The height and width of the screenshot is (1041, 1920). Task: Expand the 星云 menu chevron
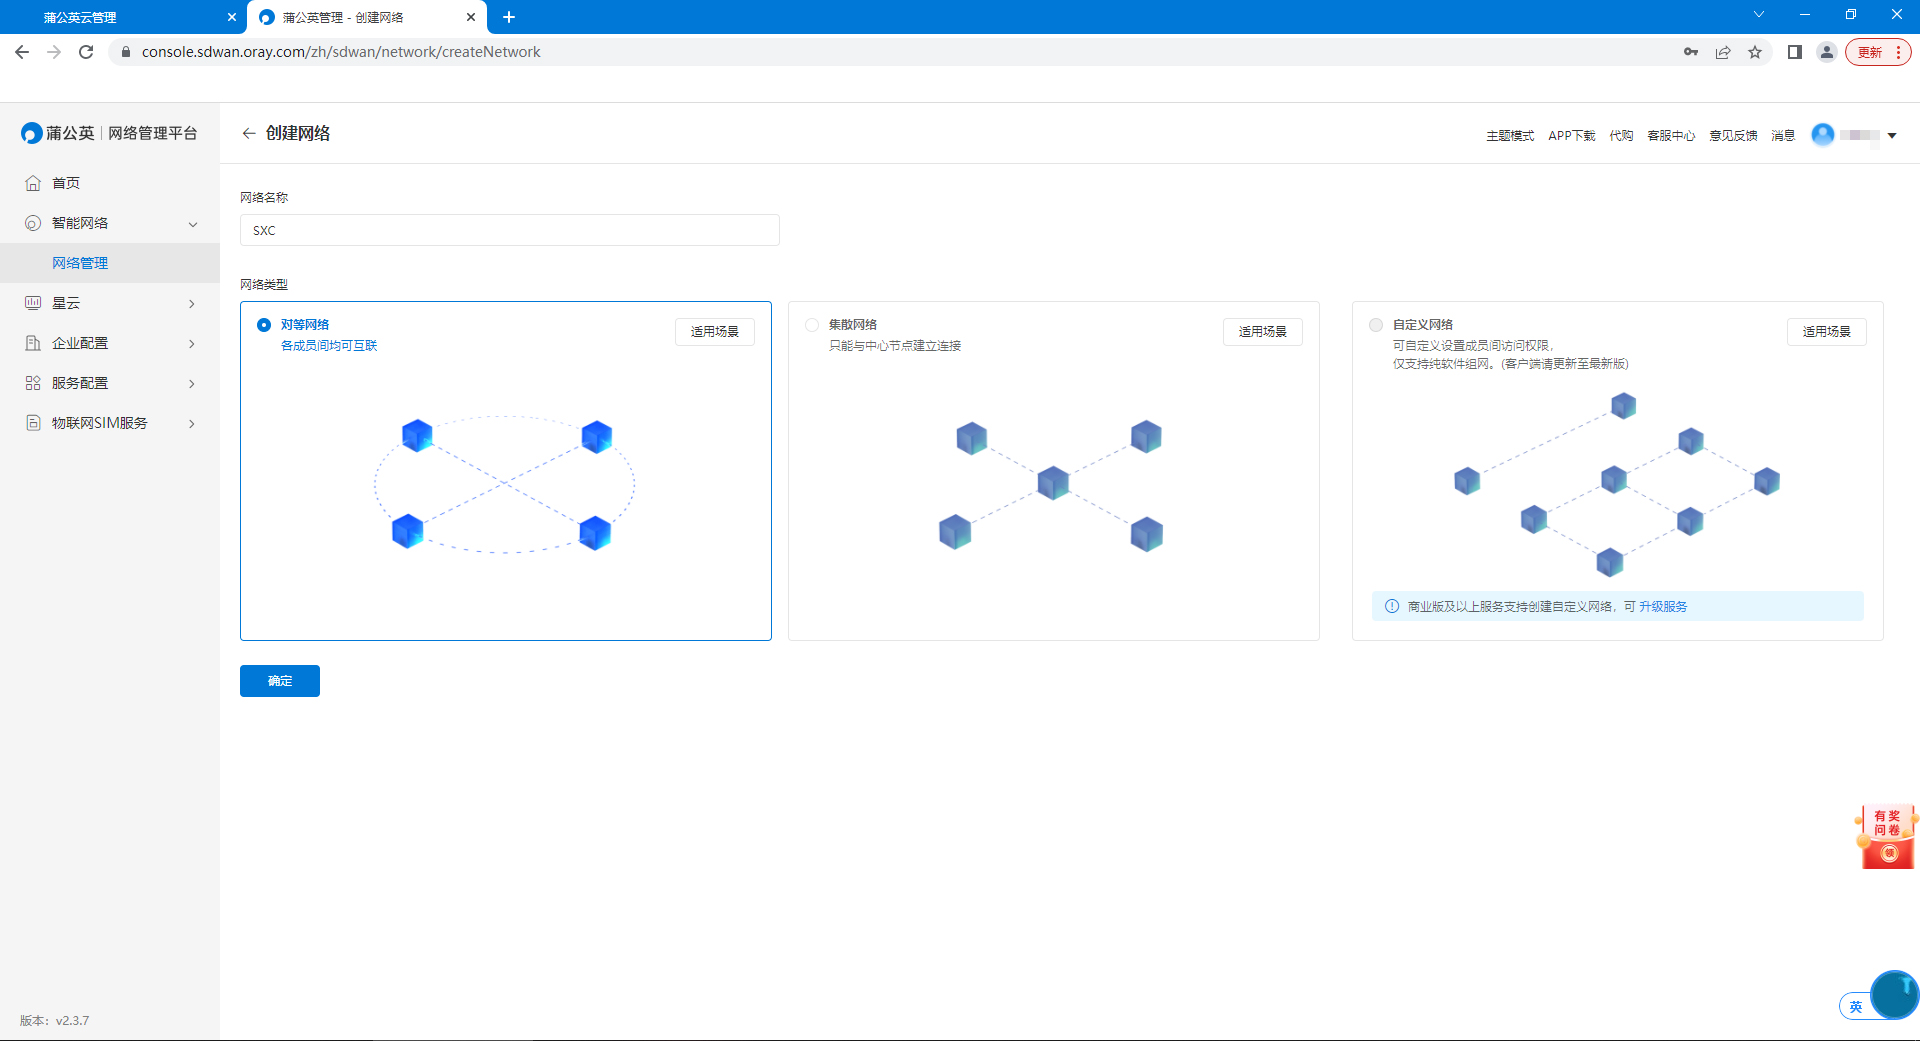click(192, 304)
